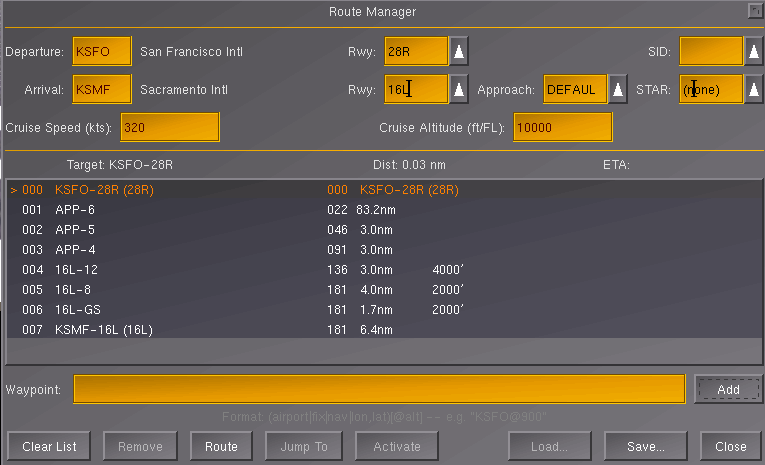The height and width of the screenshot is (465, 765).
Task: Select waypoint 004 16L-12
Action: pos(384,270)
